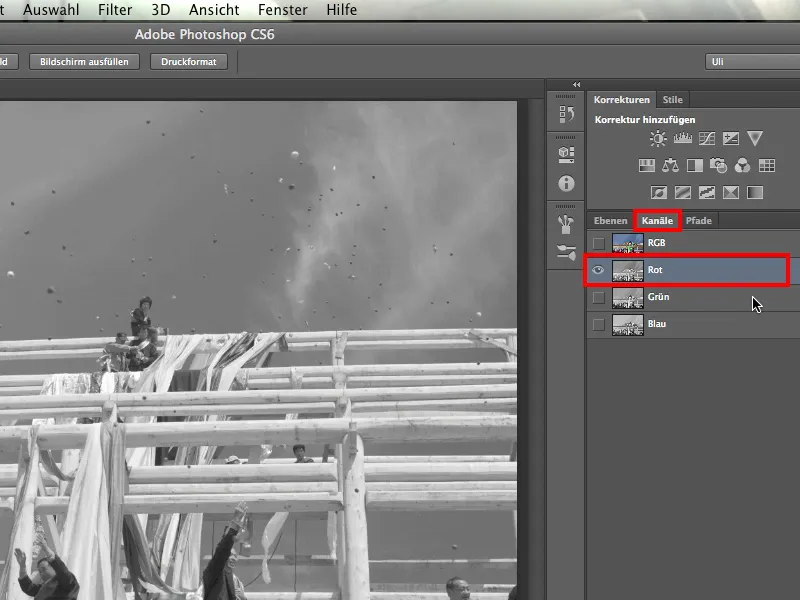Add a Brightness/Contrast adjustment (sun icon)
The width and height of the screenshot is (800, 600).
pyautogui.click(x=658, y=138)
